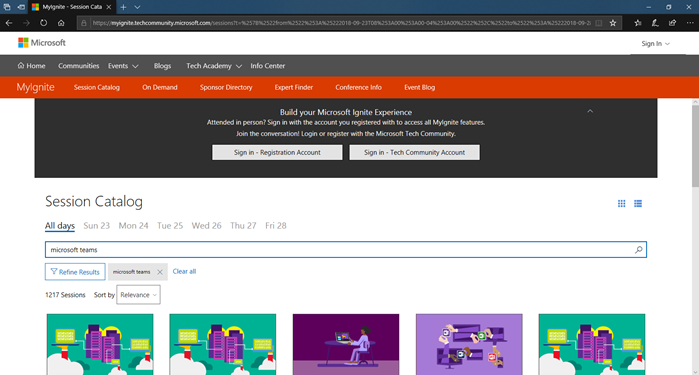Click Sign in - Registration Account button
Screen dimensions: 699x375
277,152
